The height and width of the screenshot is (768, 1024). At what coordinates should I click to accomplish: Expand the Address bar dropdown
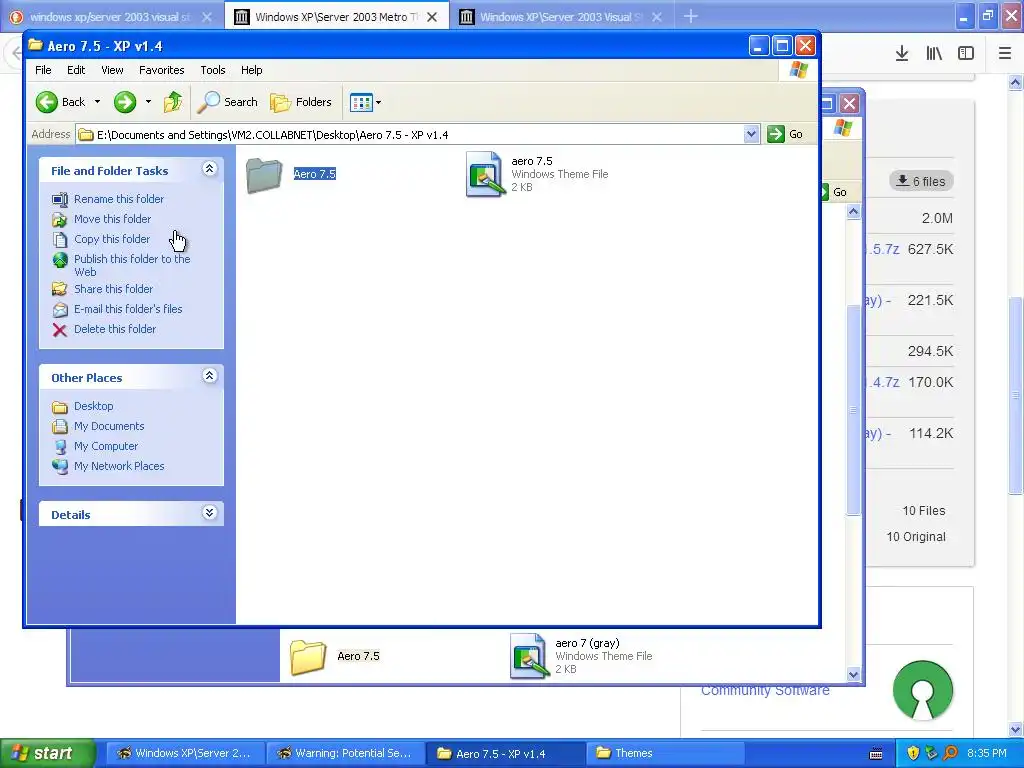751,134
